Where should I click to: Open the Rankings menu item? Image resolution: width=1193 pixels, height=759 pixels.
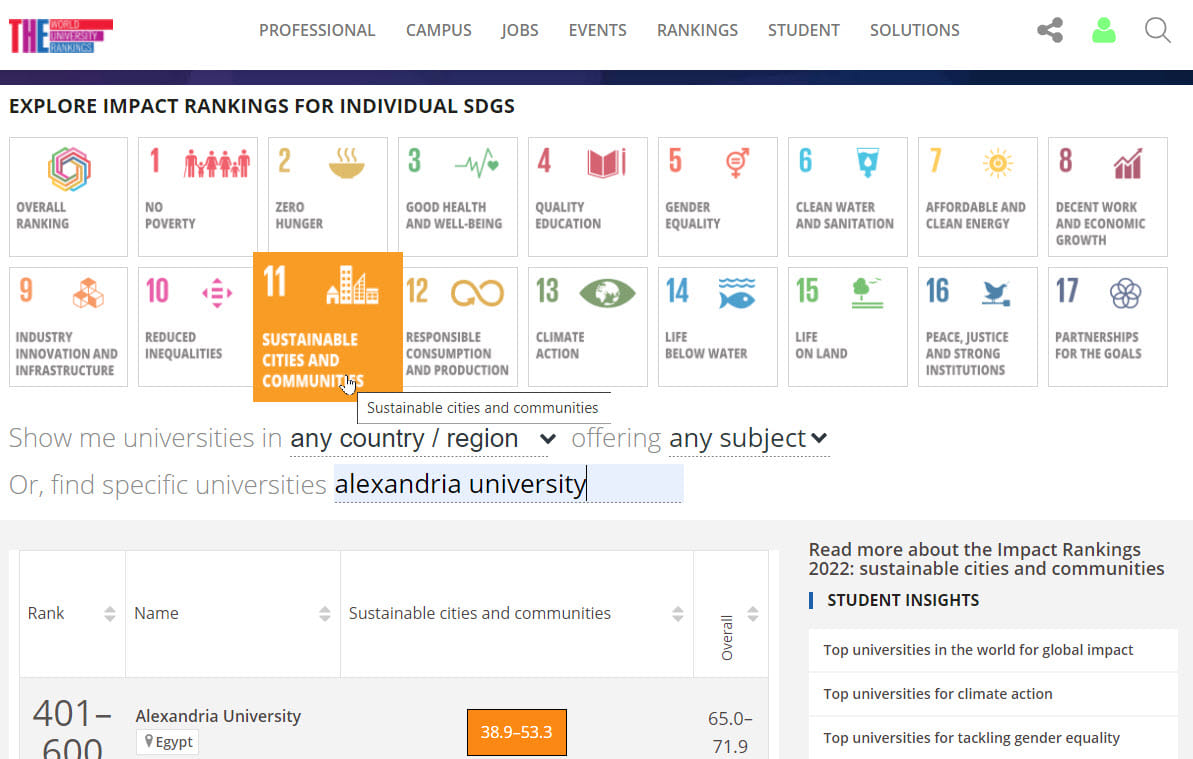tap(697, 30)
